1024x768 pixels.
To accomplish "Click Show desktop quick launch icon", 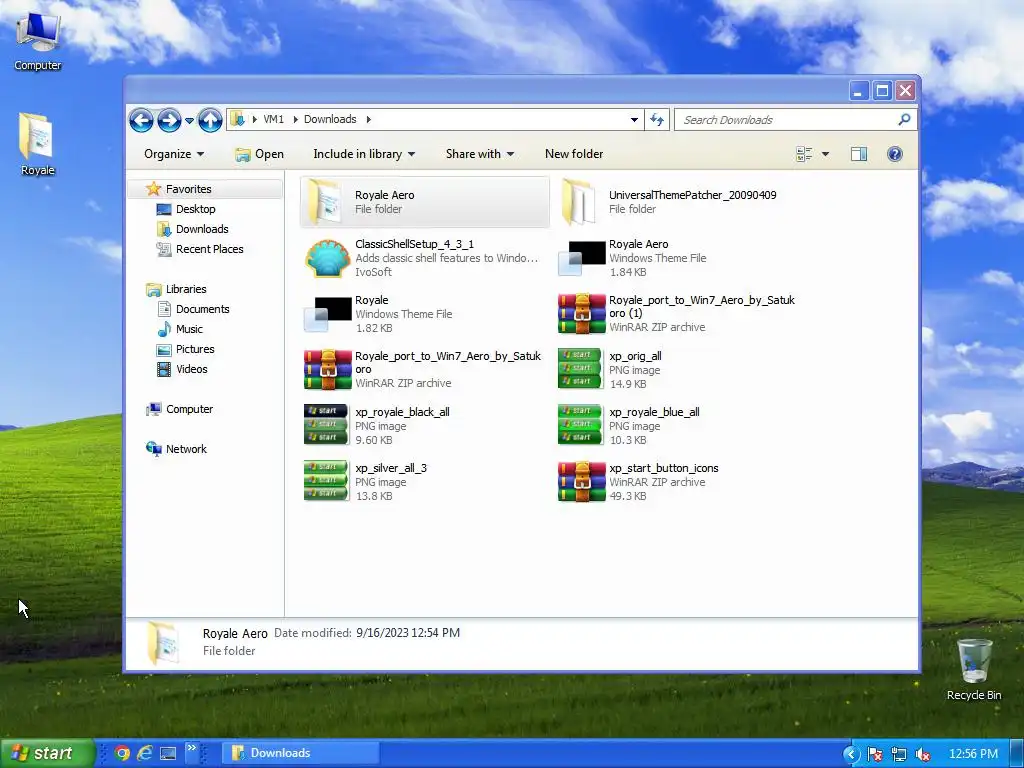I will tap(168, 754).
